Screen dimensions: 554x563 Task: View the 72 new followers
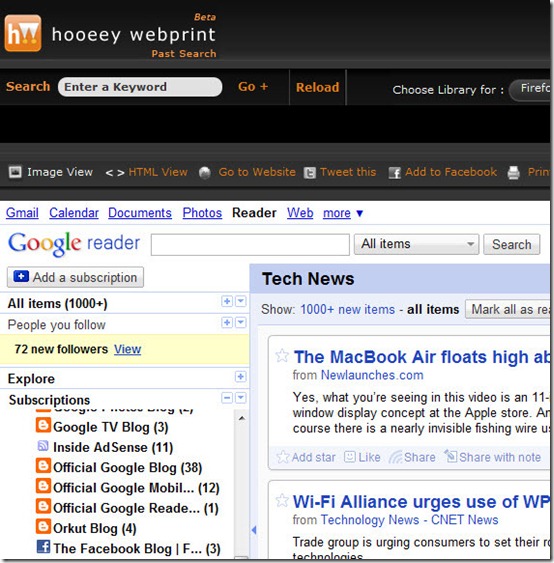pyautogui.click(x=127, y=349)
